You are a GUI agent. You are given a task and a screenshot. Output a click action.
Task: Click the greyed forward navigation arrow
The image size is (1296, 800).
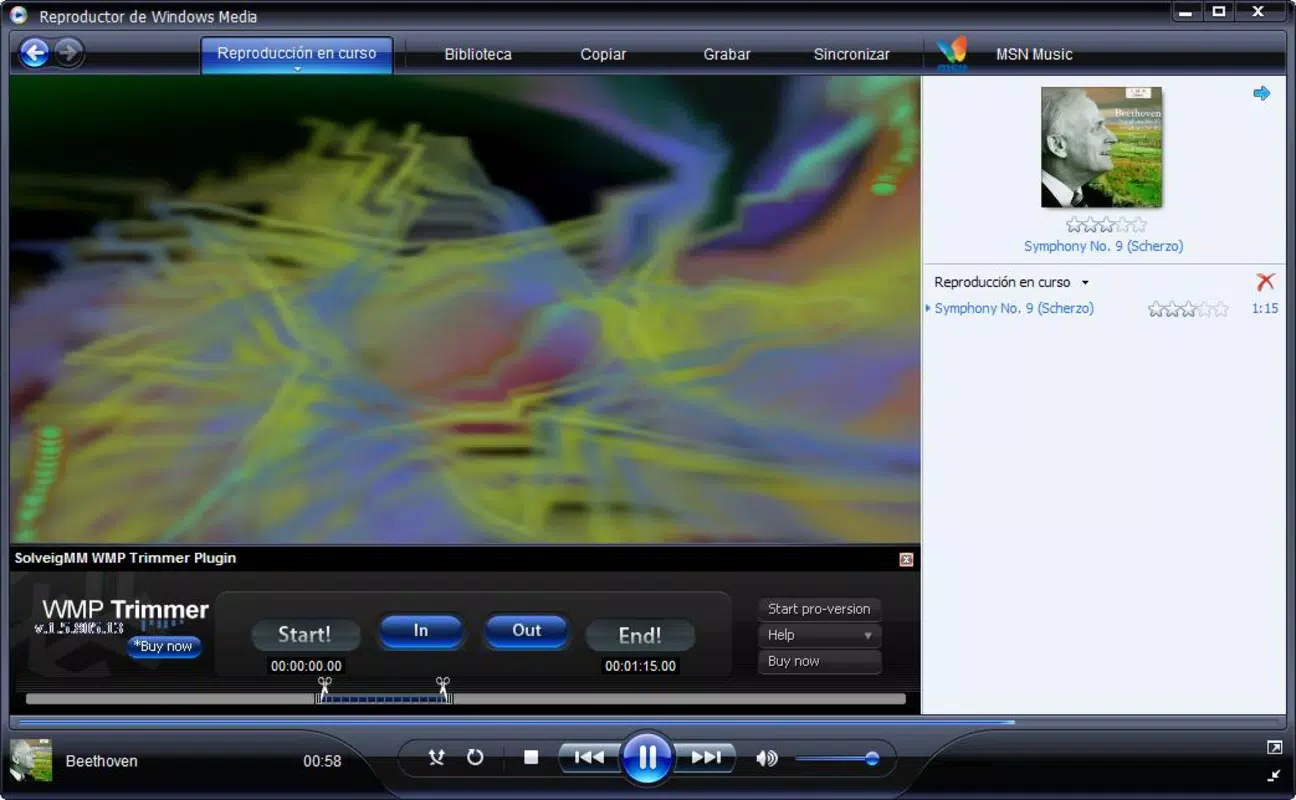pos(68,53)
